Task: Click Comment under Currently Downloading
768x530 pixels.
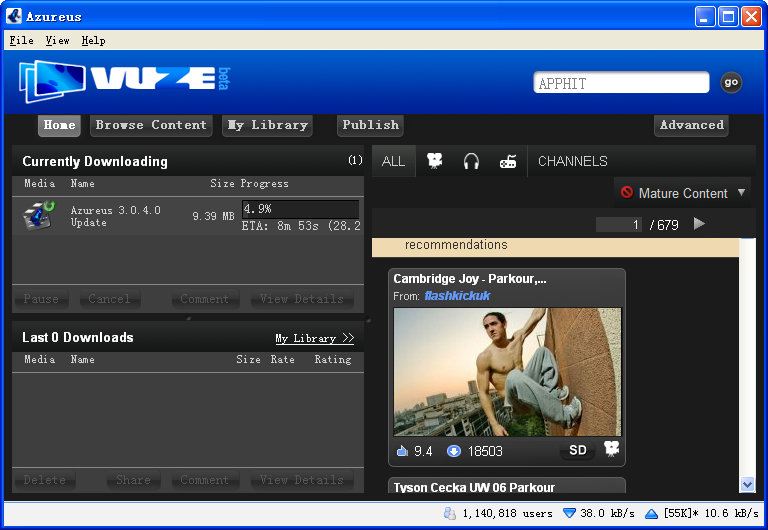Action: tap(205, 299)
